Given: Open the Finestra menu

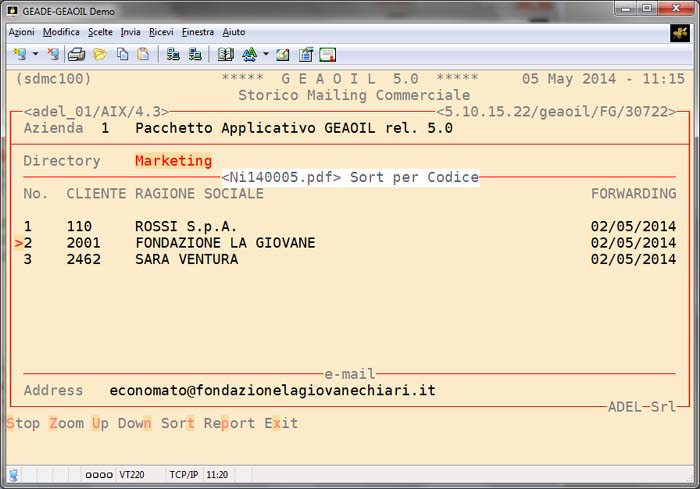Looking at the screenshot, I should [198, 32].
